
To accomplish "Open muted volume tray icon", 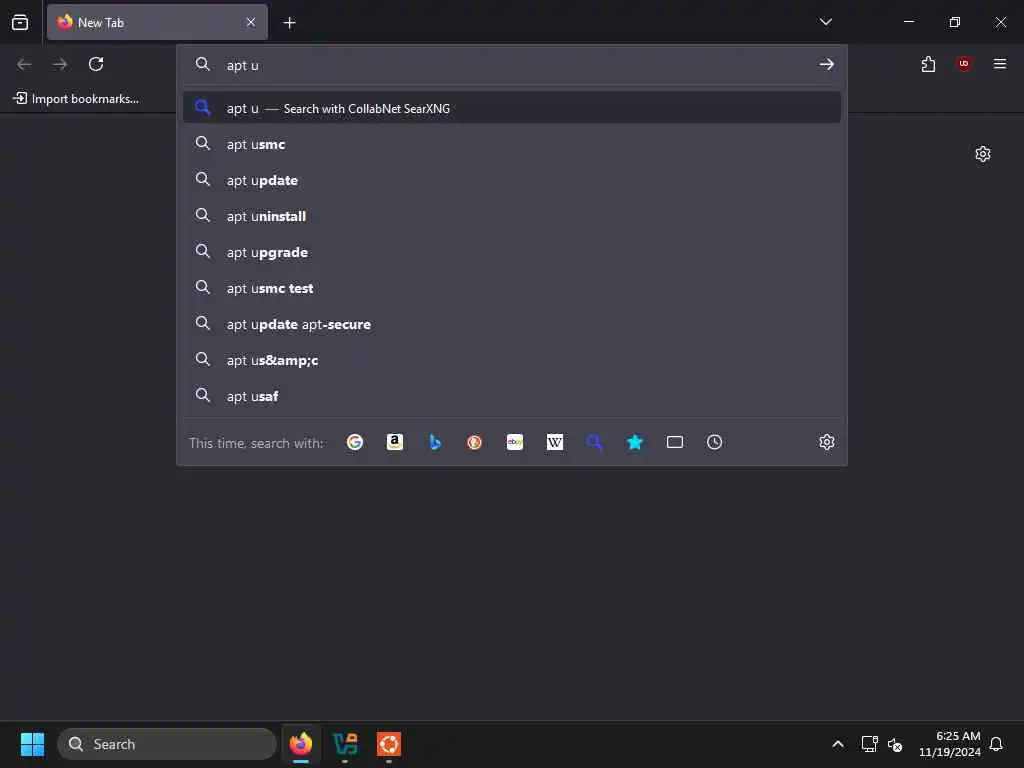I will [895, 744].
